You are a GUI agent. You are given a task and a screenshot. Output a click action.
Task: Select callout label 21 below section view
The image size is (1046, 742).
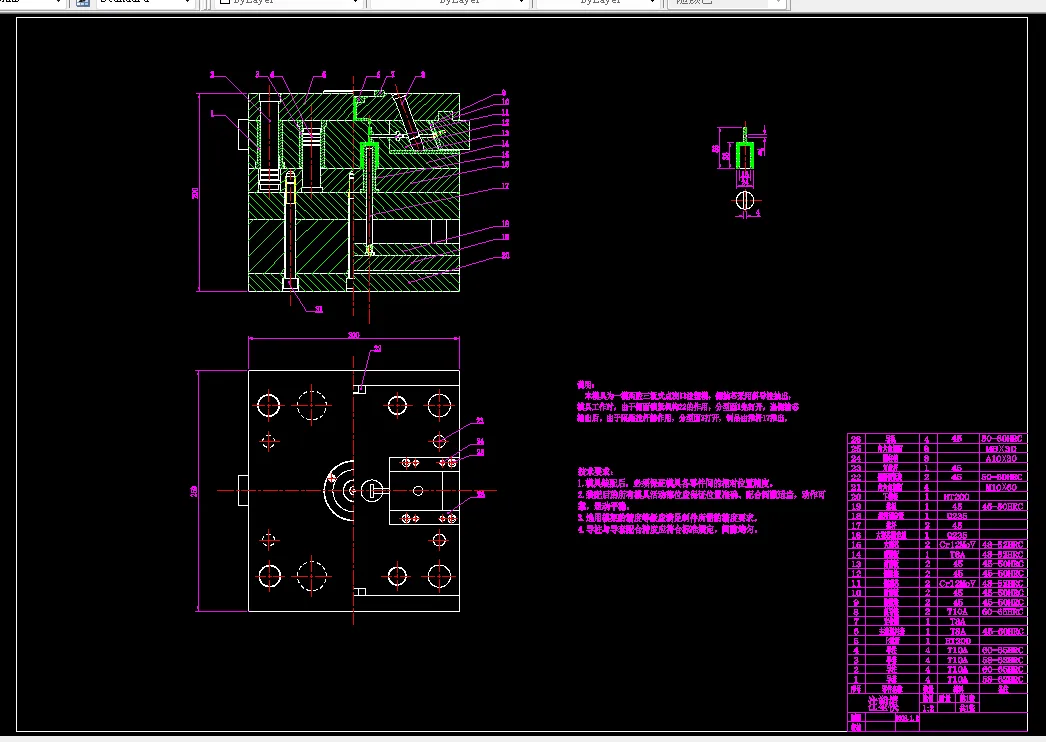[x=319, y=309]
